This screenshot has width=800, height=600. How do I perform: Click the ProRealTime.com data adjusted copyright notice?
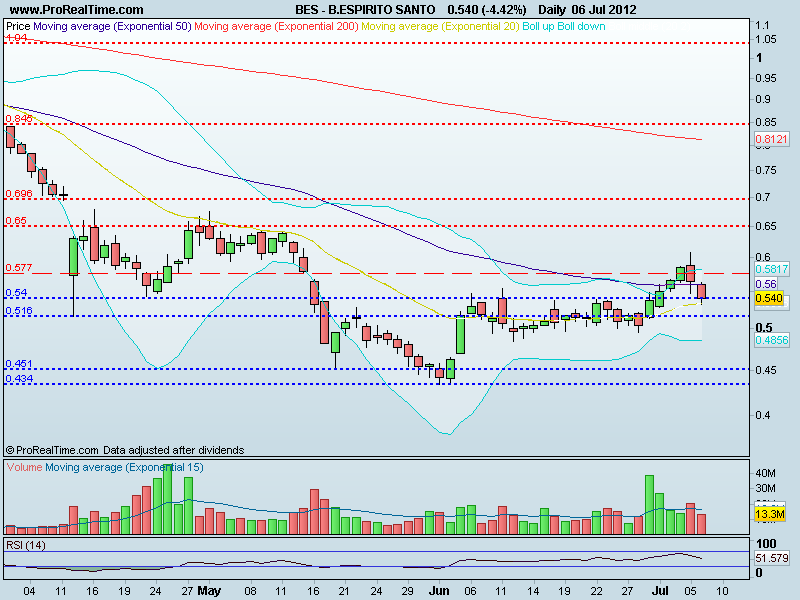(x=125, y=450)
